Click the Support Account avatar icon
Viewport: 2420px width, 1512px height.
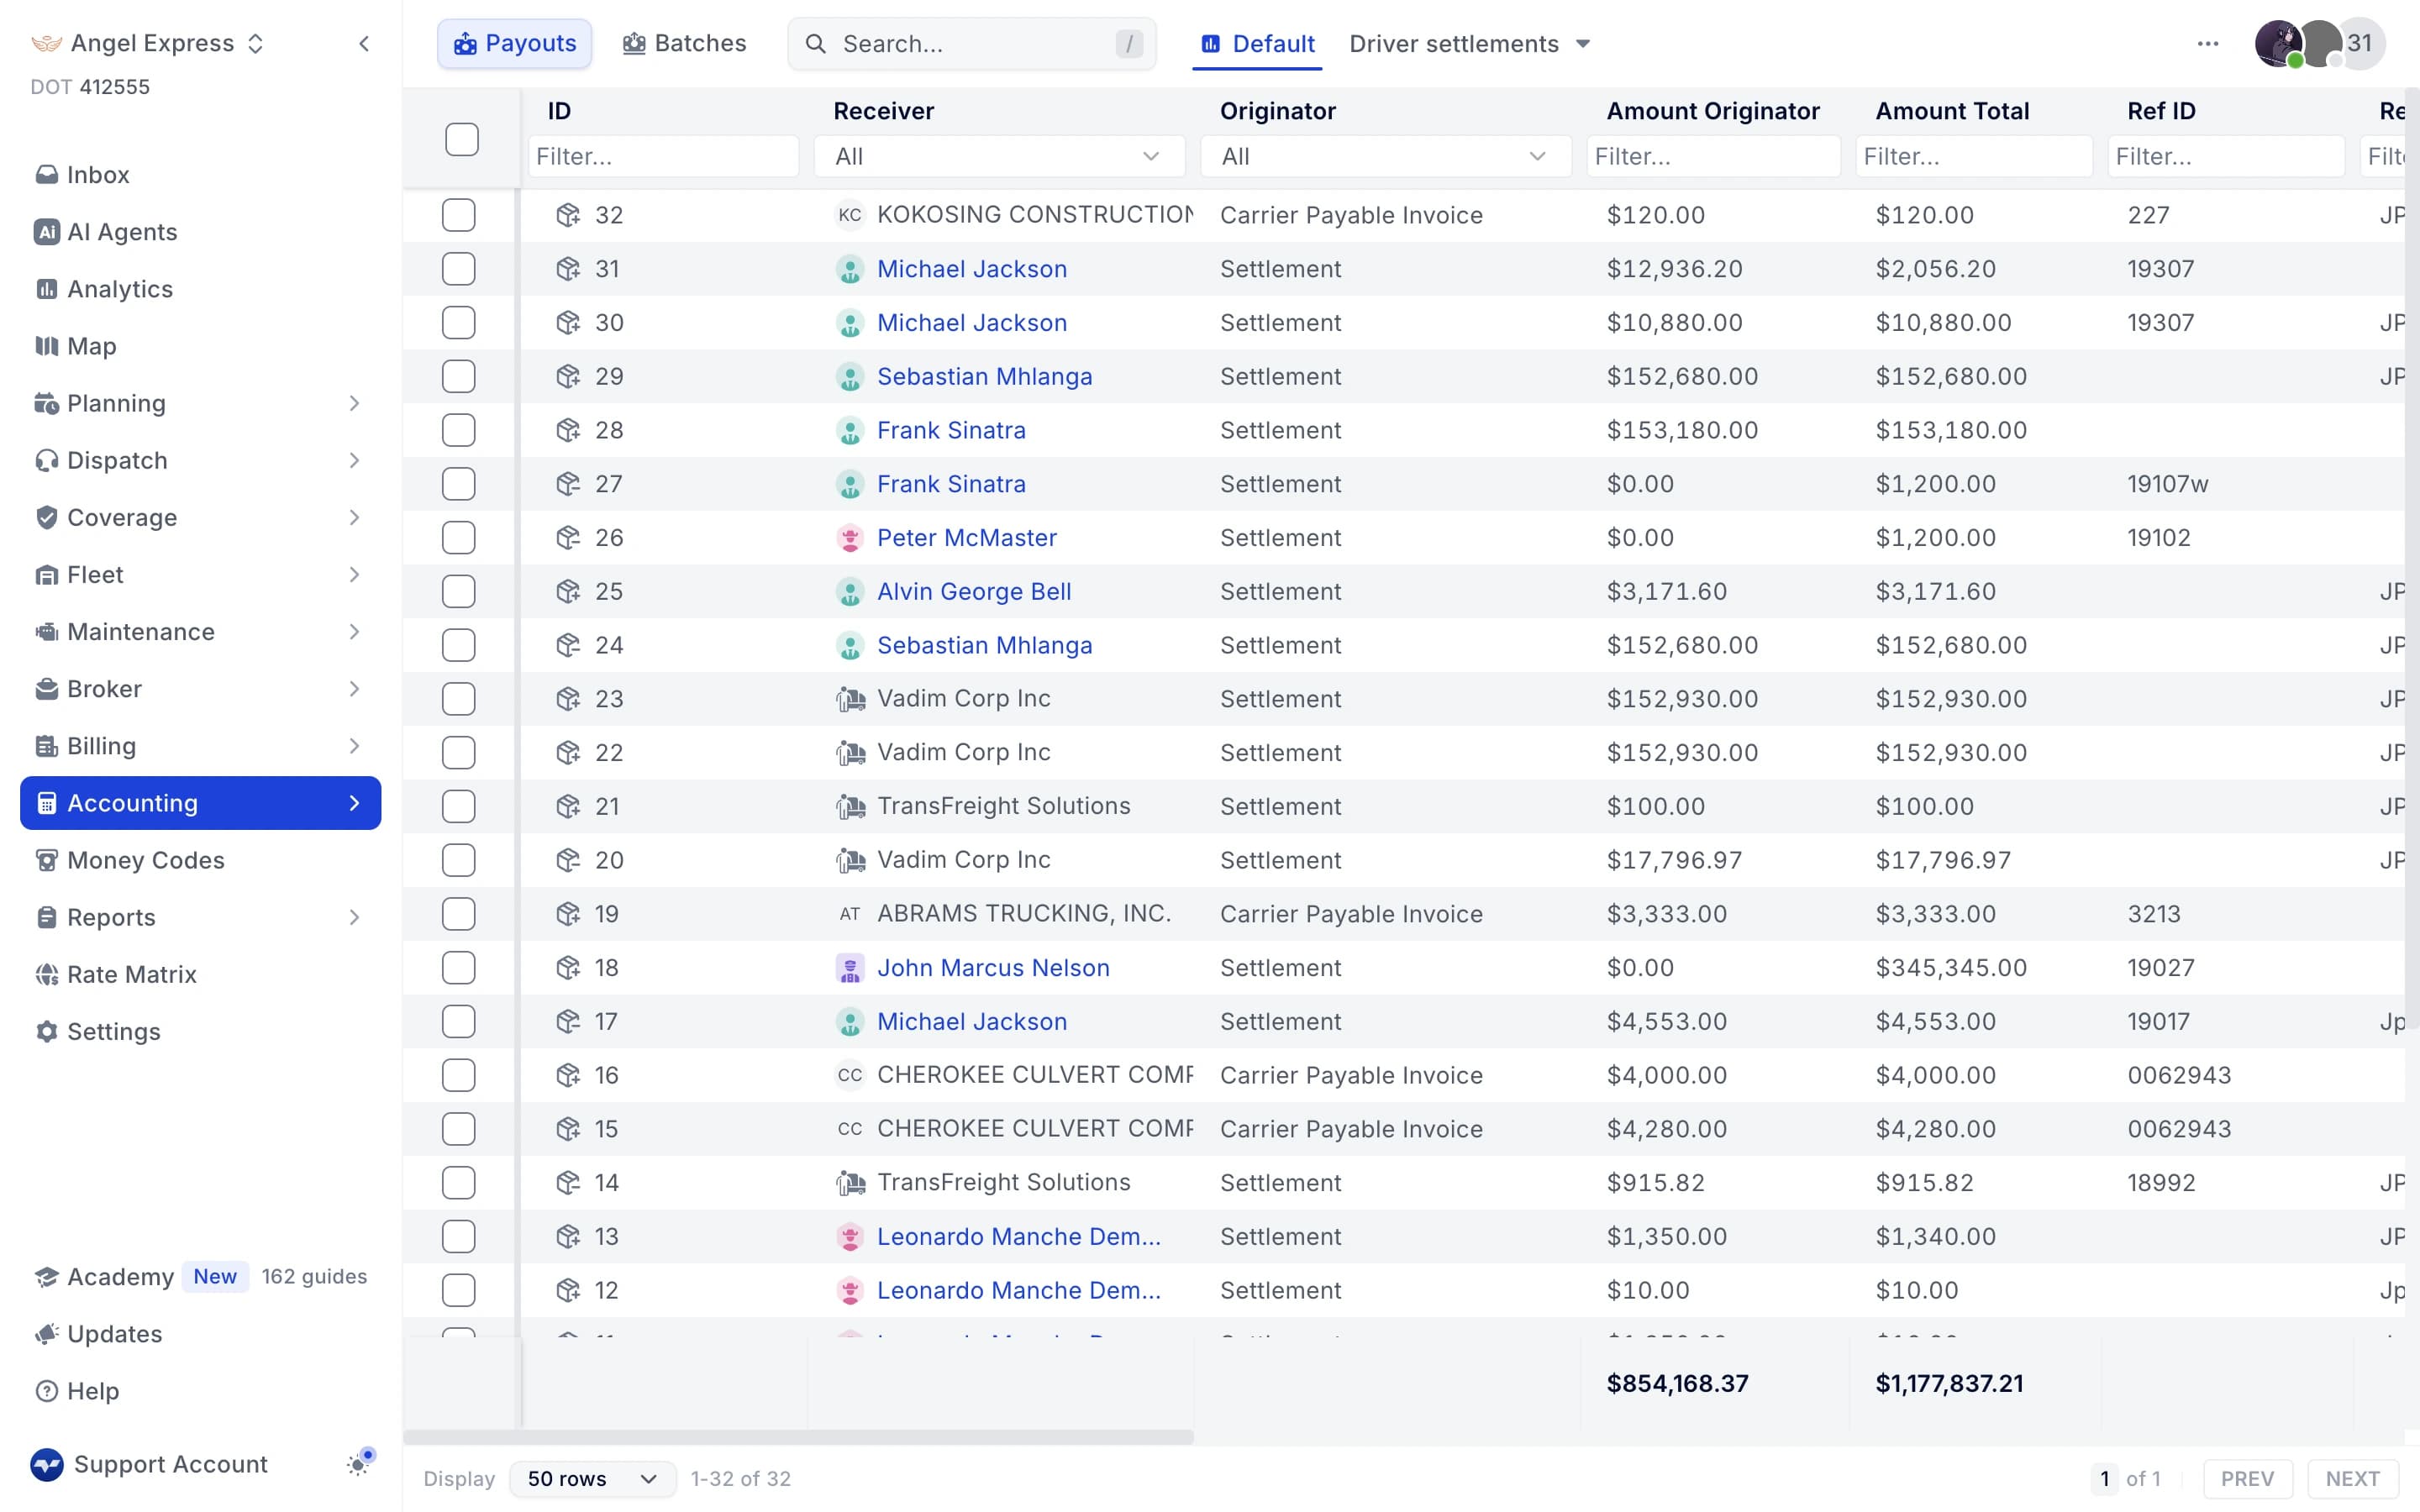pyautogui.click(x=46, y=1464)
